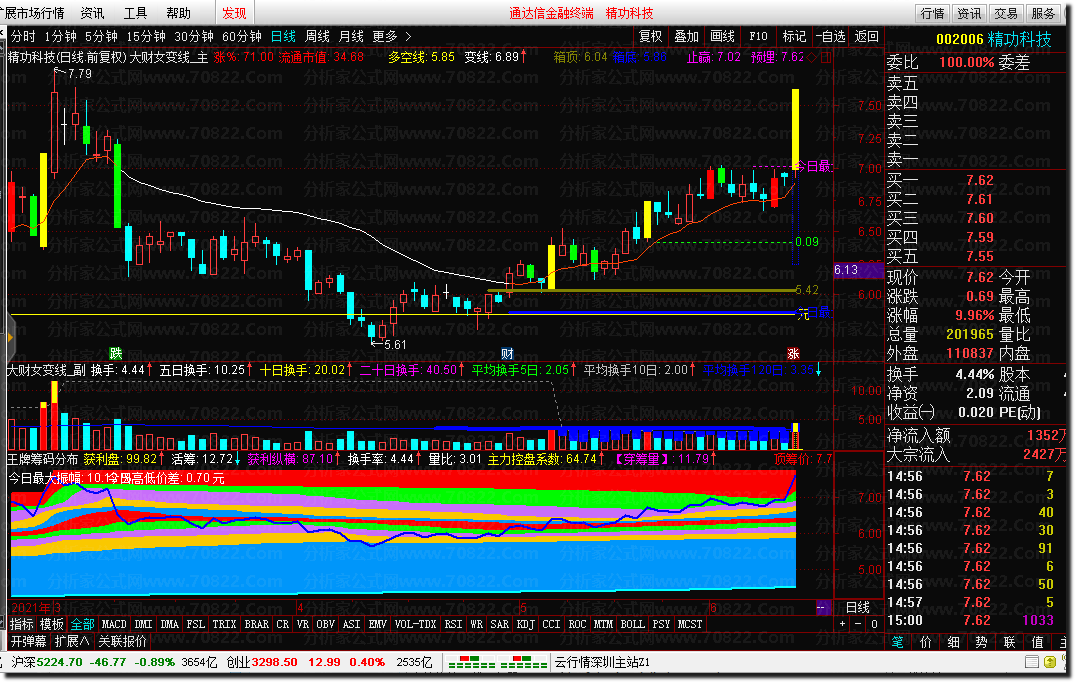Image resolution: width=1076 pixels, height=682 pixels.
Task: Switch to 分时 chart
Action: click(23, 36)
